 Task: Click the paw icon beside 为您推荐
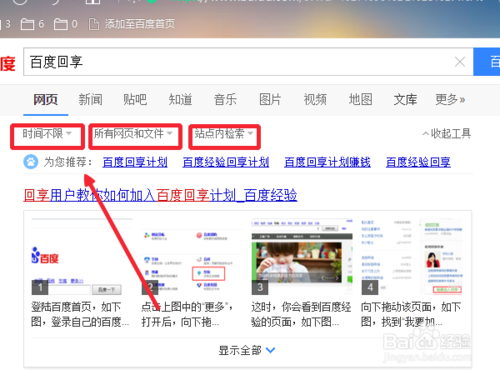[31, 162]
